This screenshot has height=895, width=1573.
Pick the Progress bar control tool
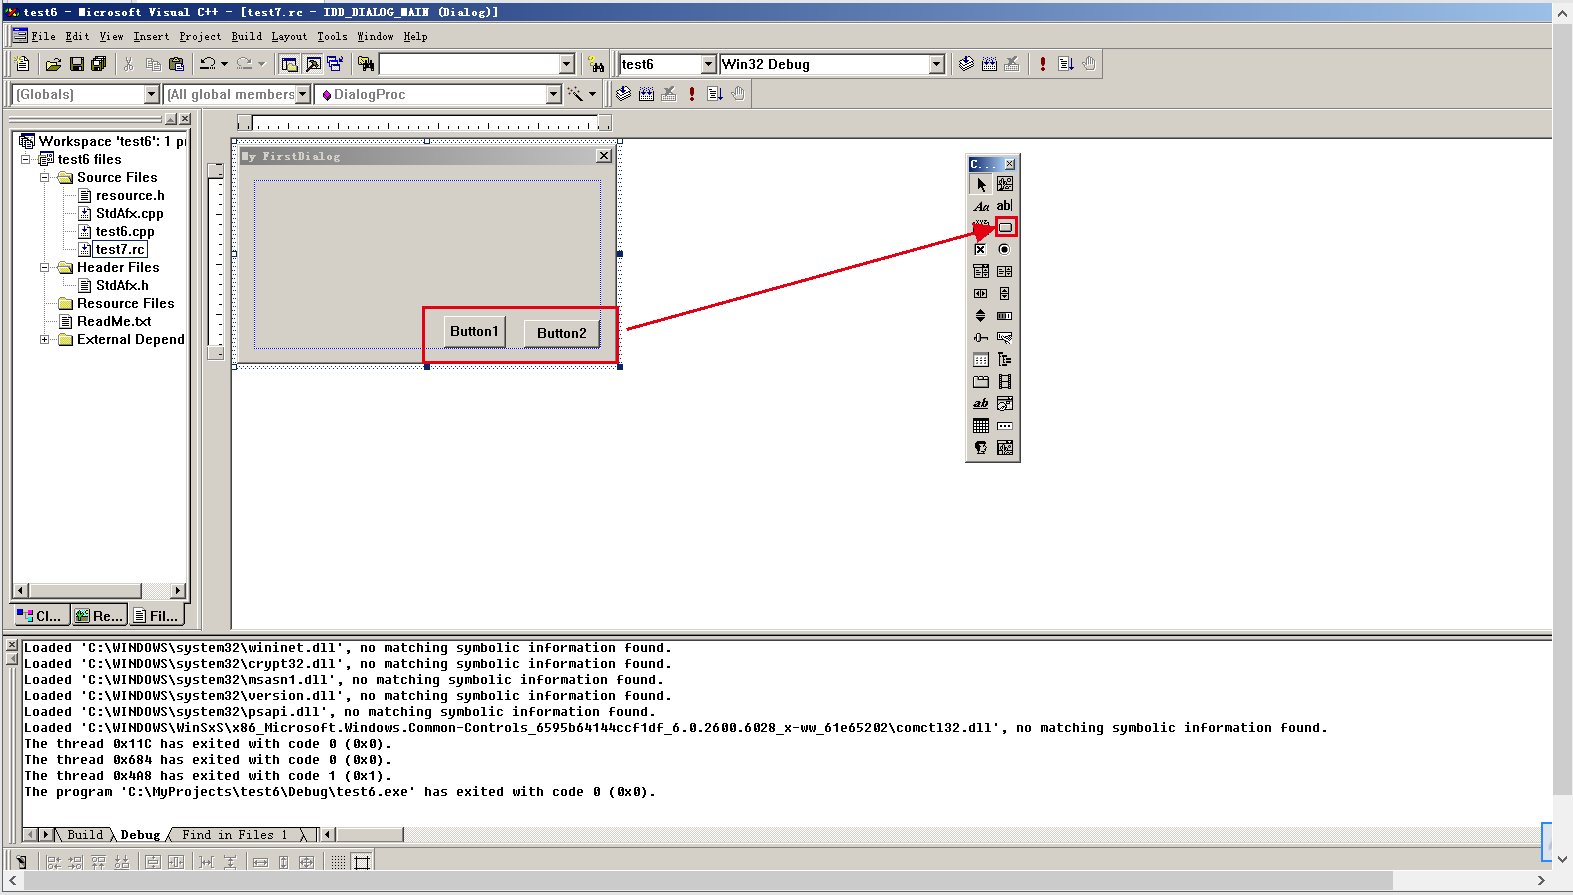point(1005,316)
